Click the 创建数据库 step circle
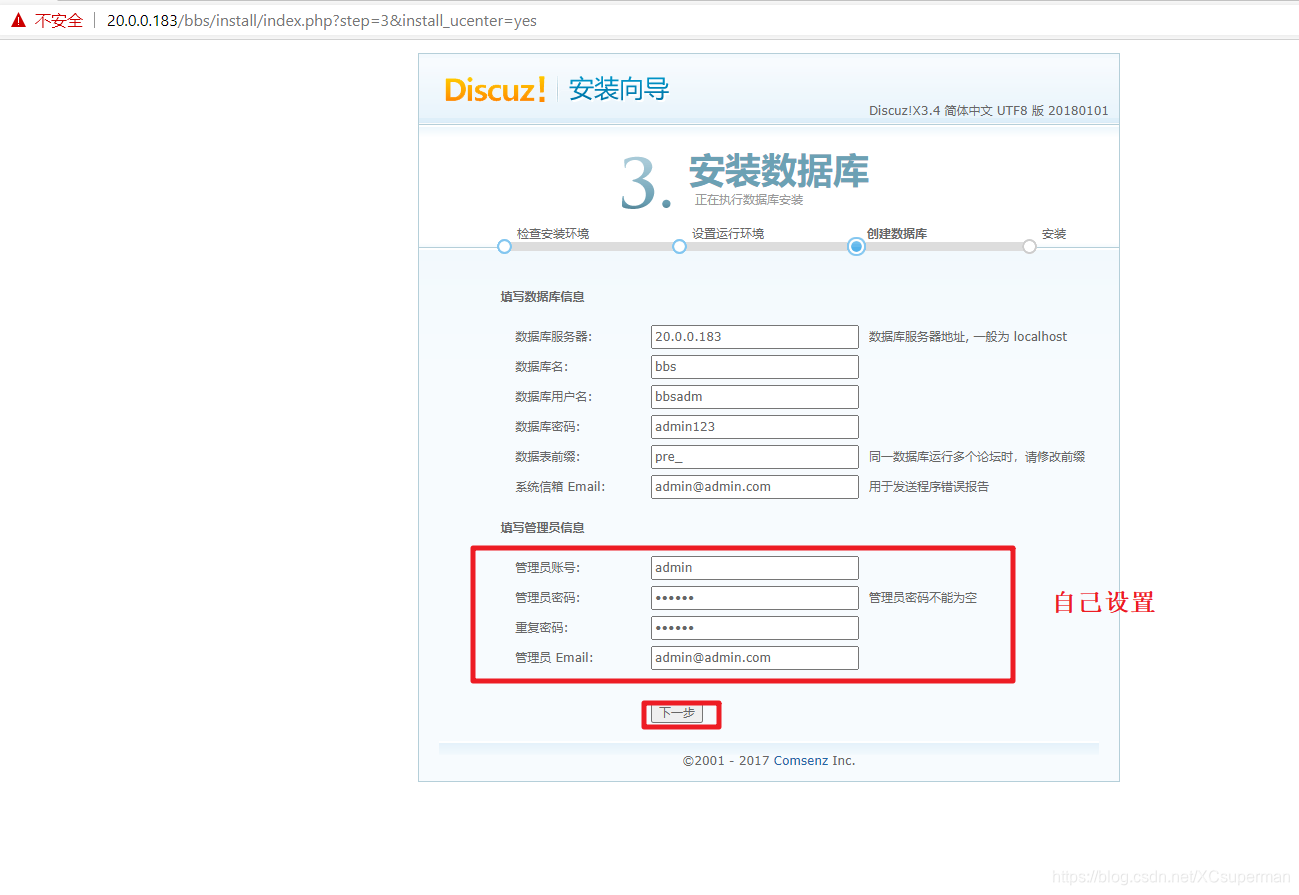 pyautogui.click(x=856, y=247)
